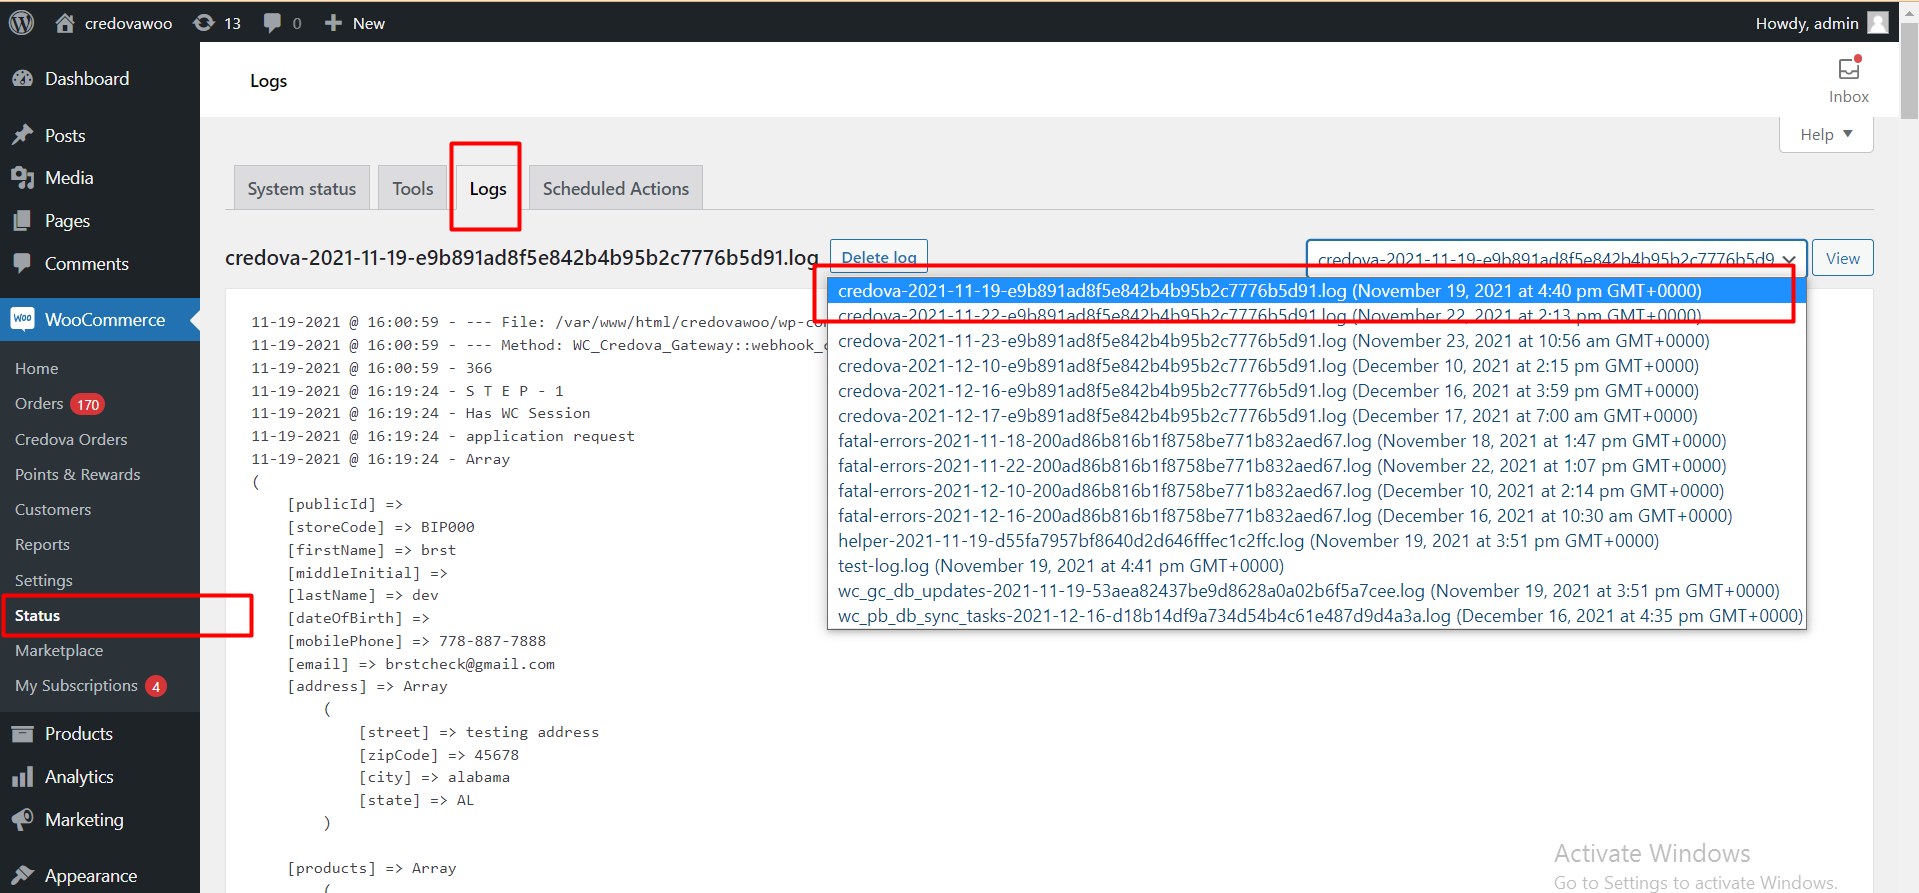The image size is (1919, 893).
Task: Open Reports submenu
Action: coord(42,544)
